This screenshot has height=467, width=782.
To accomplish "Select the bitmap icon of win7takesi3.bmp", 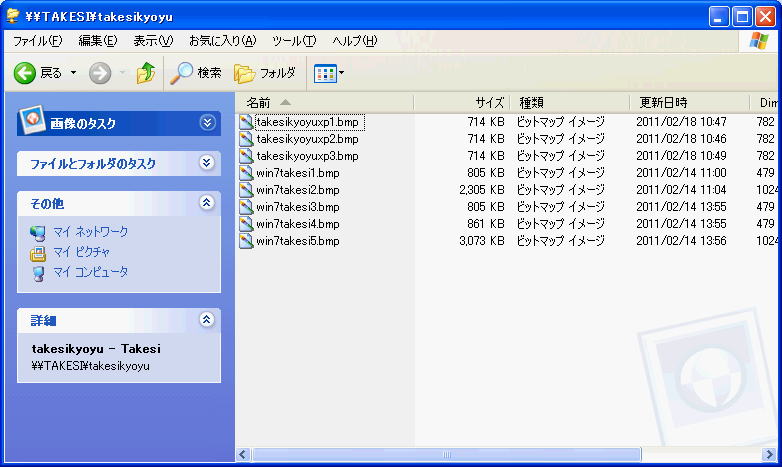I will coord(246,207).
